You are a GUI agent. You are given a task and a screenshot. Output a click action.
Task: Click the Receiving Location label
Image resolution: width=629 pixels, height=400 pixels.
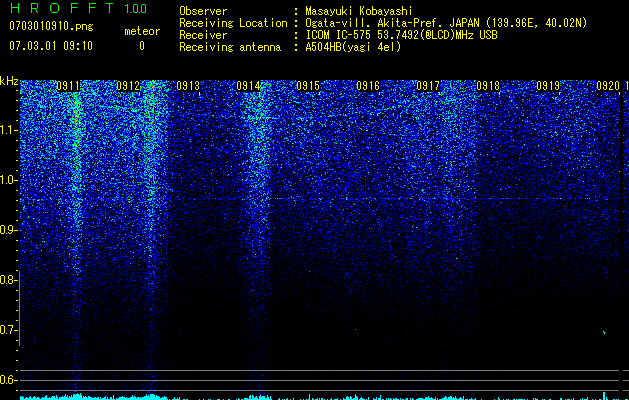(233, 23)
